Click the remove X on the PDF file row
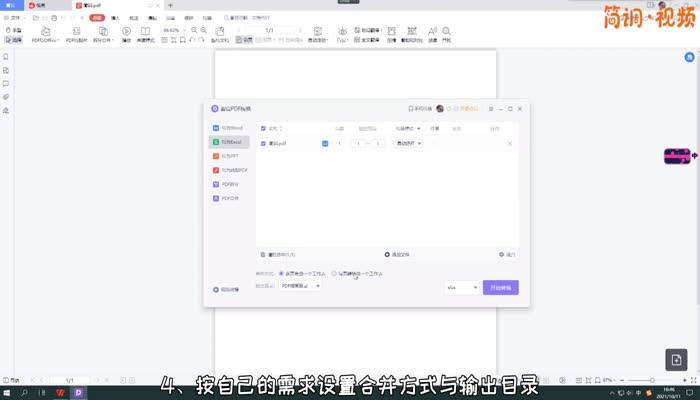700x400 pixels. (509, 144)
